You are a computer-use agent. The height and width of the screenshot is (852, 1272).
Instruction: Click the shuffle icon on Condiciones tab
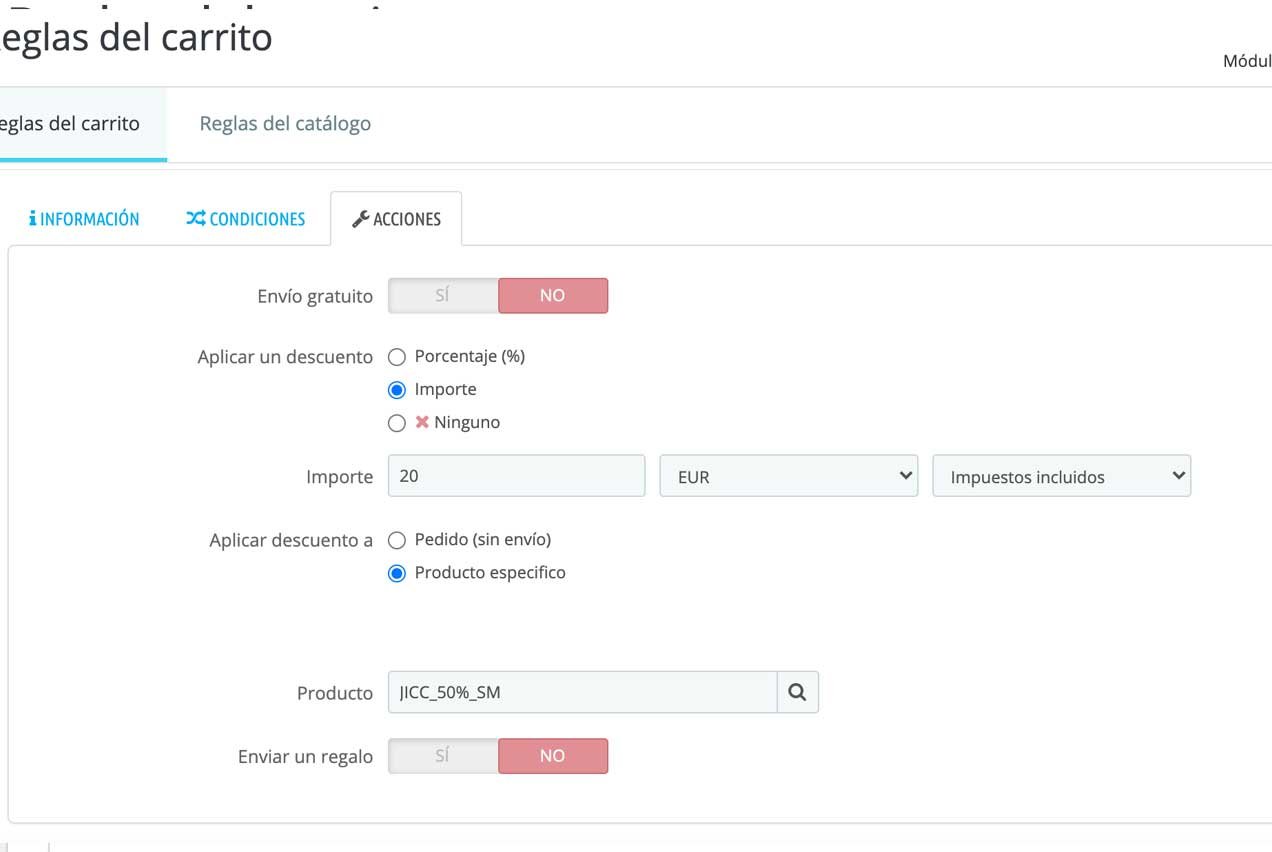point(195,219)
